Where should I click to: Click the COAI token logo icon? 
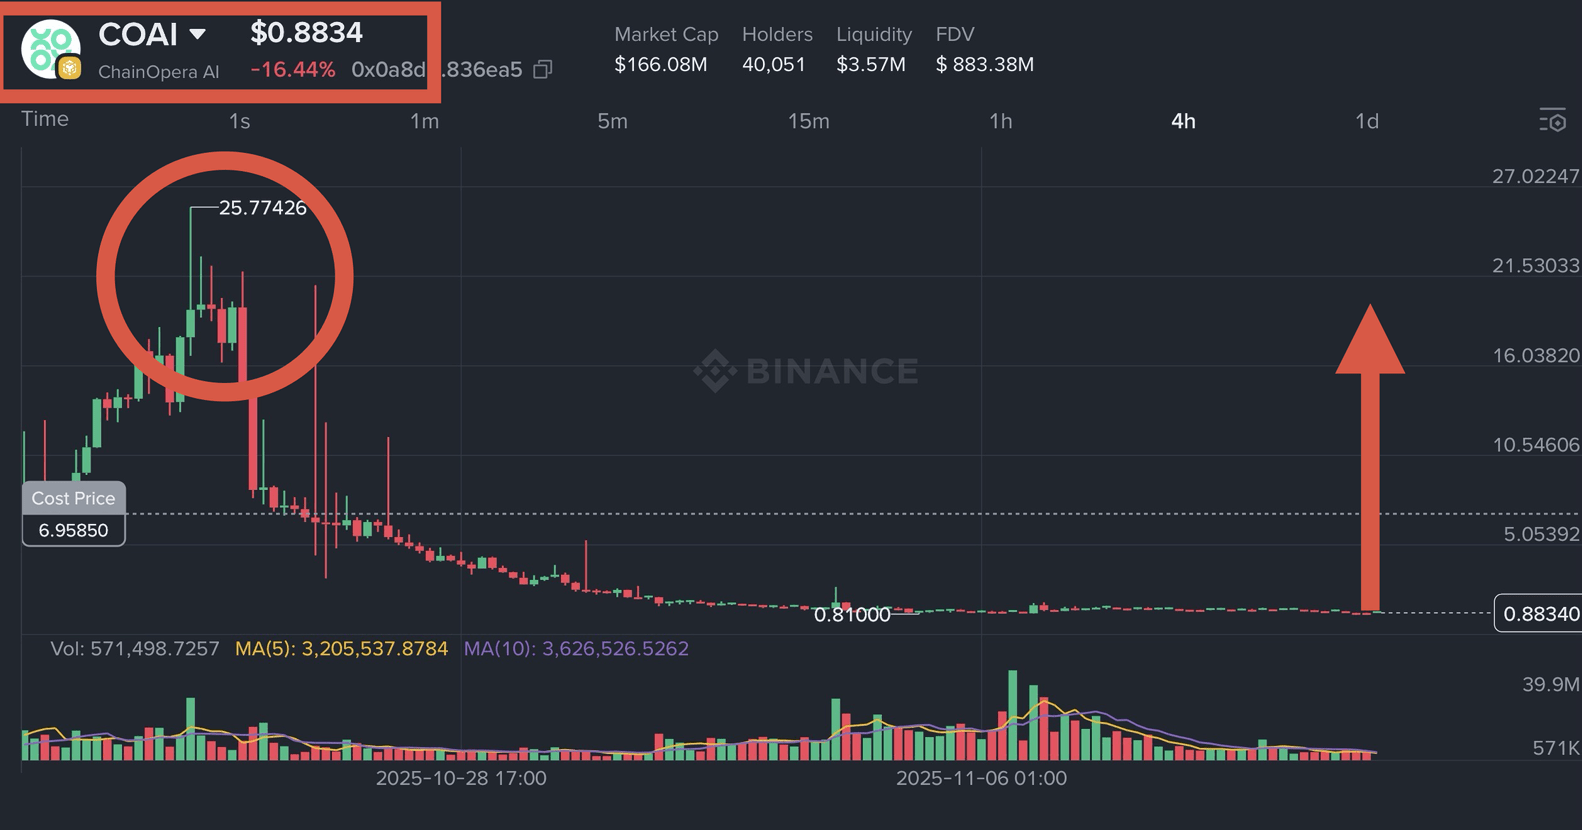pos(50,47)
